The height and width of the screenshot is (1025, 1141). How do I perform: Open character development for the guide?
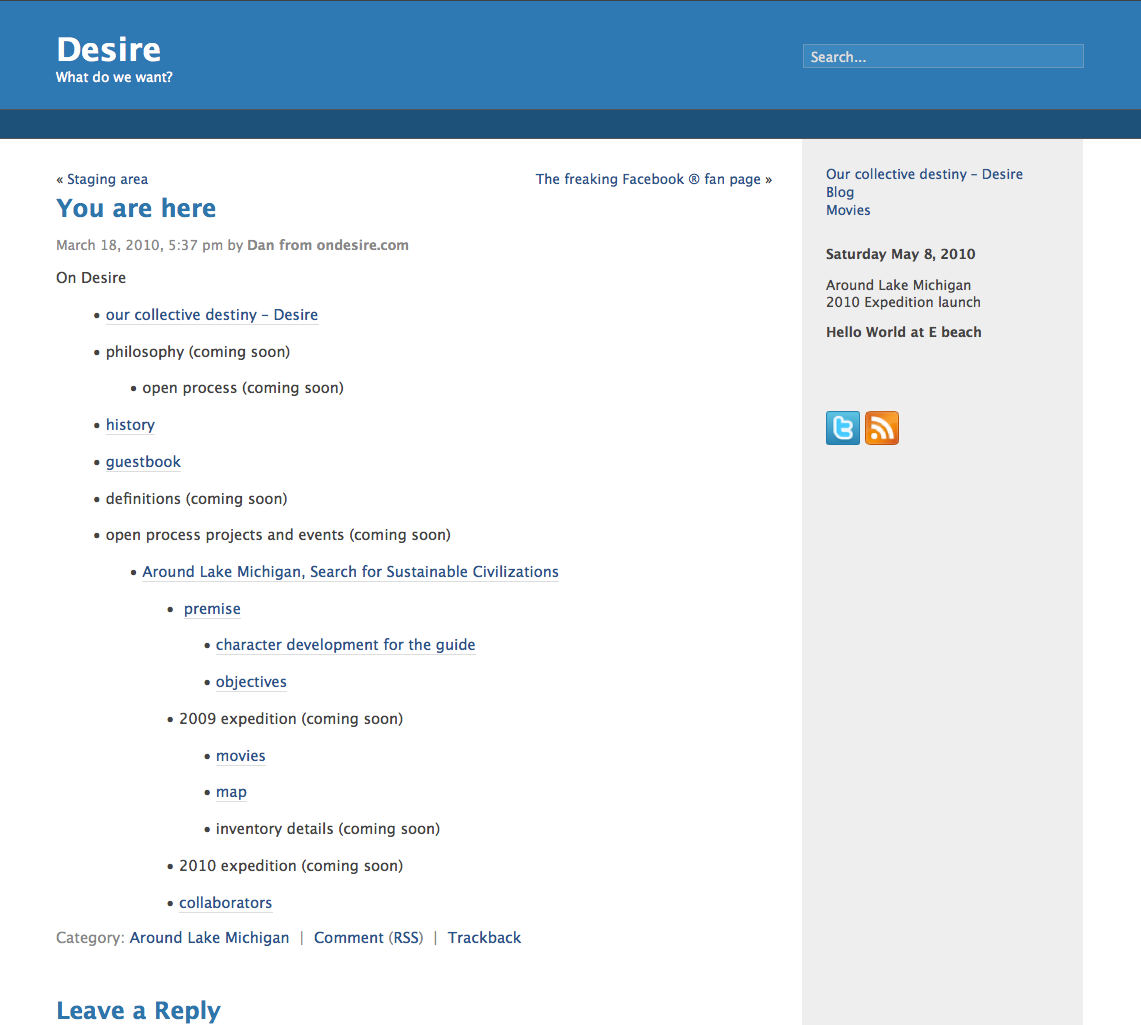coord(346,645)
